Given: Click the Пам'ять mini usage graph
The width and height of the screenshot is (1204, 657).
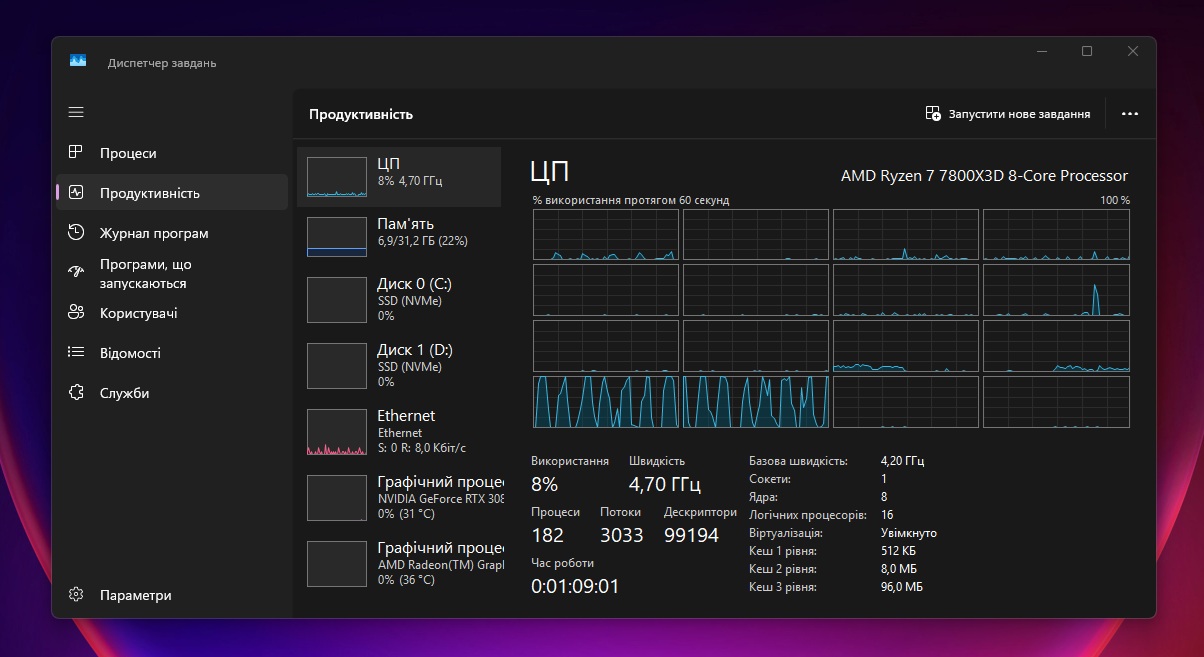Looking at the screenshot, I should pyautogui.click(x=337, y=237).
